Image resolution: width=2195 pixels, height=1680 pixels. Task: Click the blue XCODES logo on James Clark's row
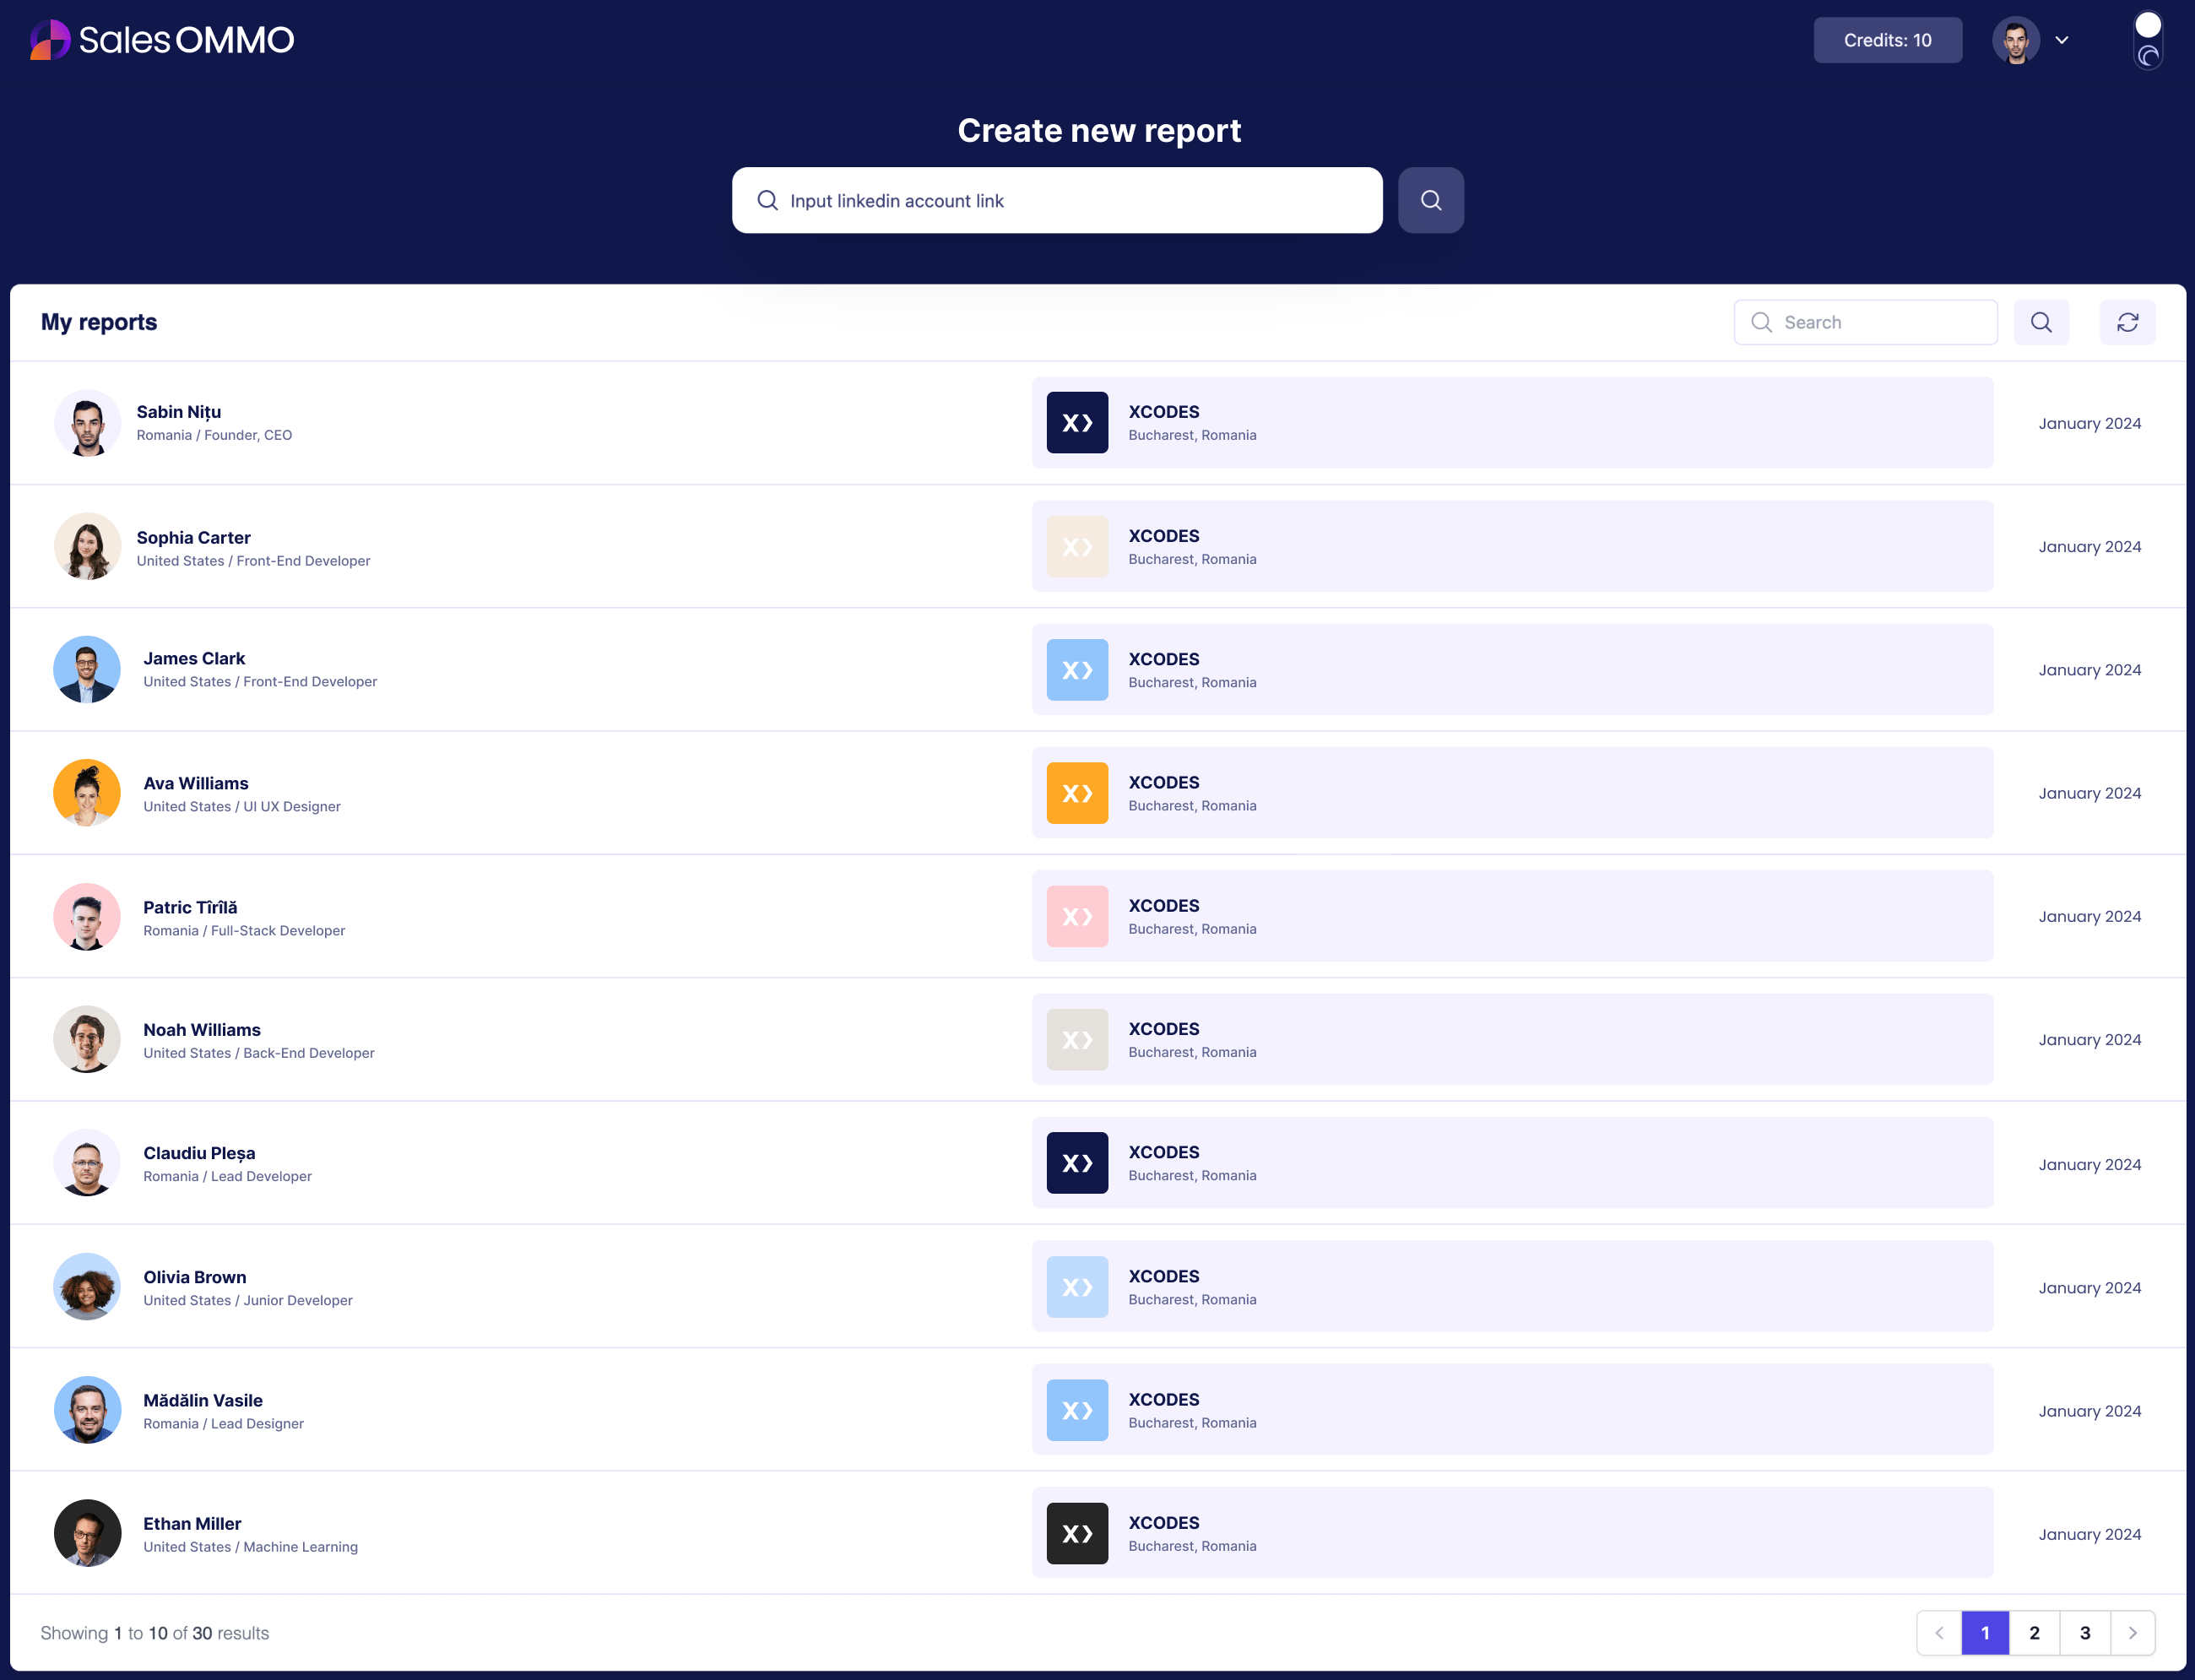(1077, 670)
